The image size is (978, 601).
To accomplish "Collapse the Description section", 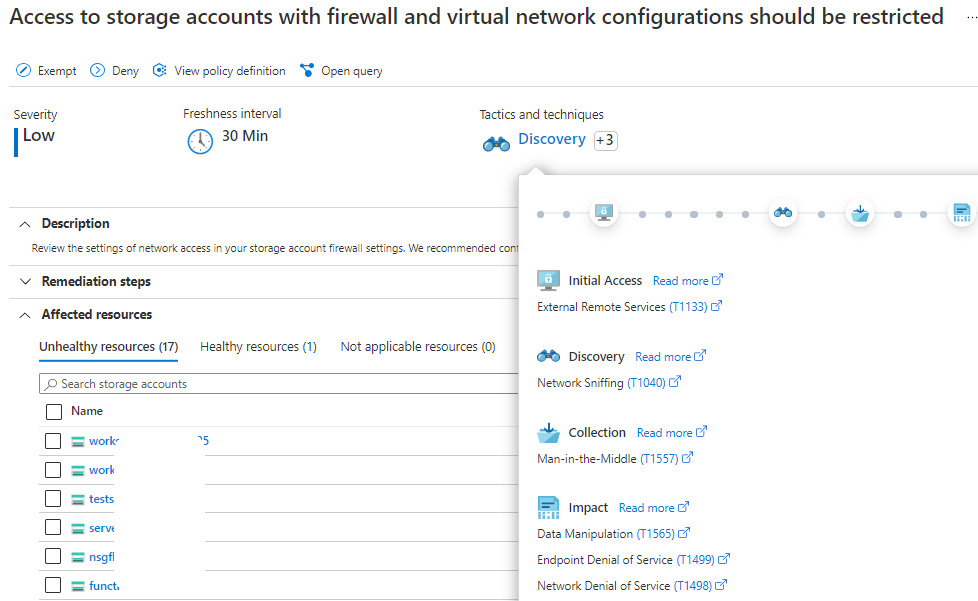I will (25, 224).
